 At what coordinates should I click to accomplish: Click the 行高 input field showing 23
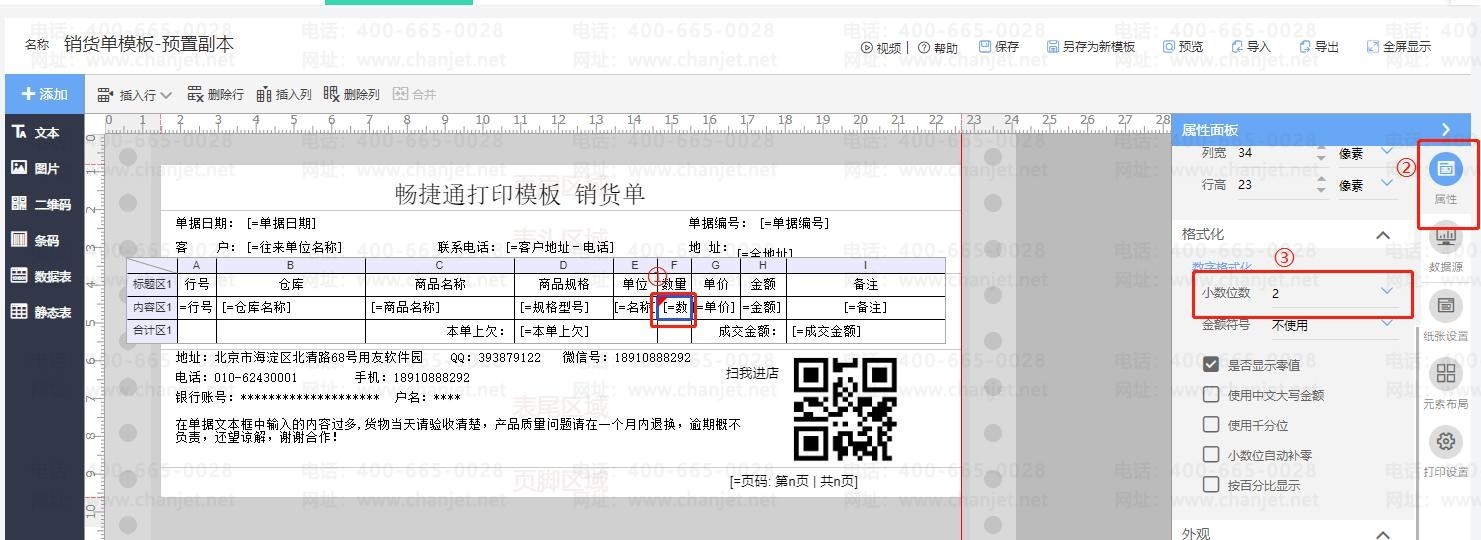1273,185
